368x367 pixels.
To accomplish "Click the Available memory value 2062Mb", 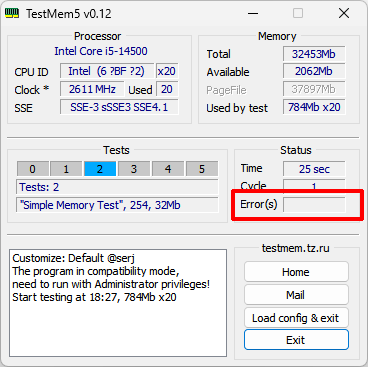I will click(x=314, y=71).
